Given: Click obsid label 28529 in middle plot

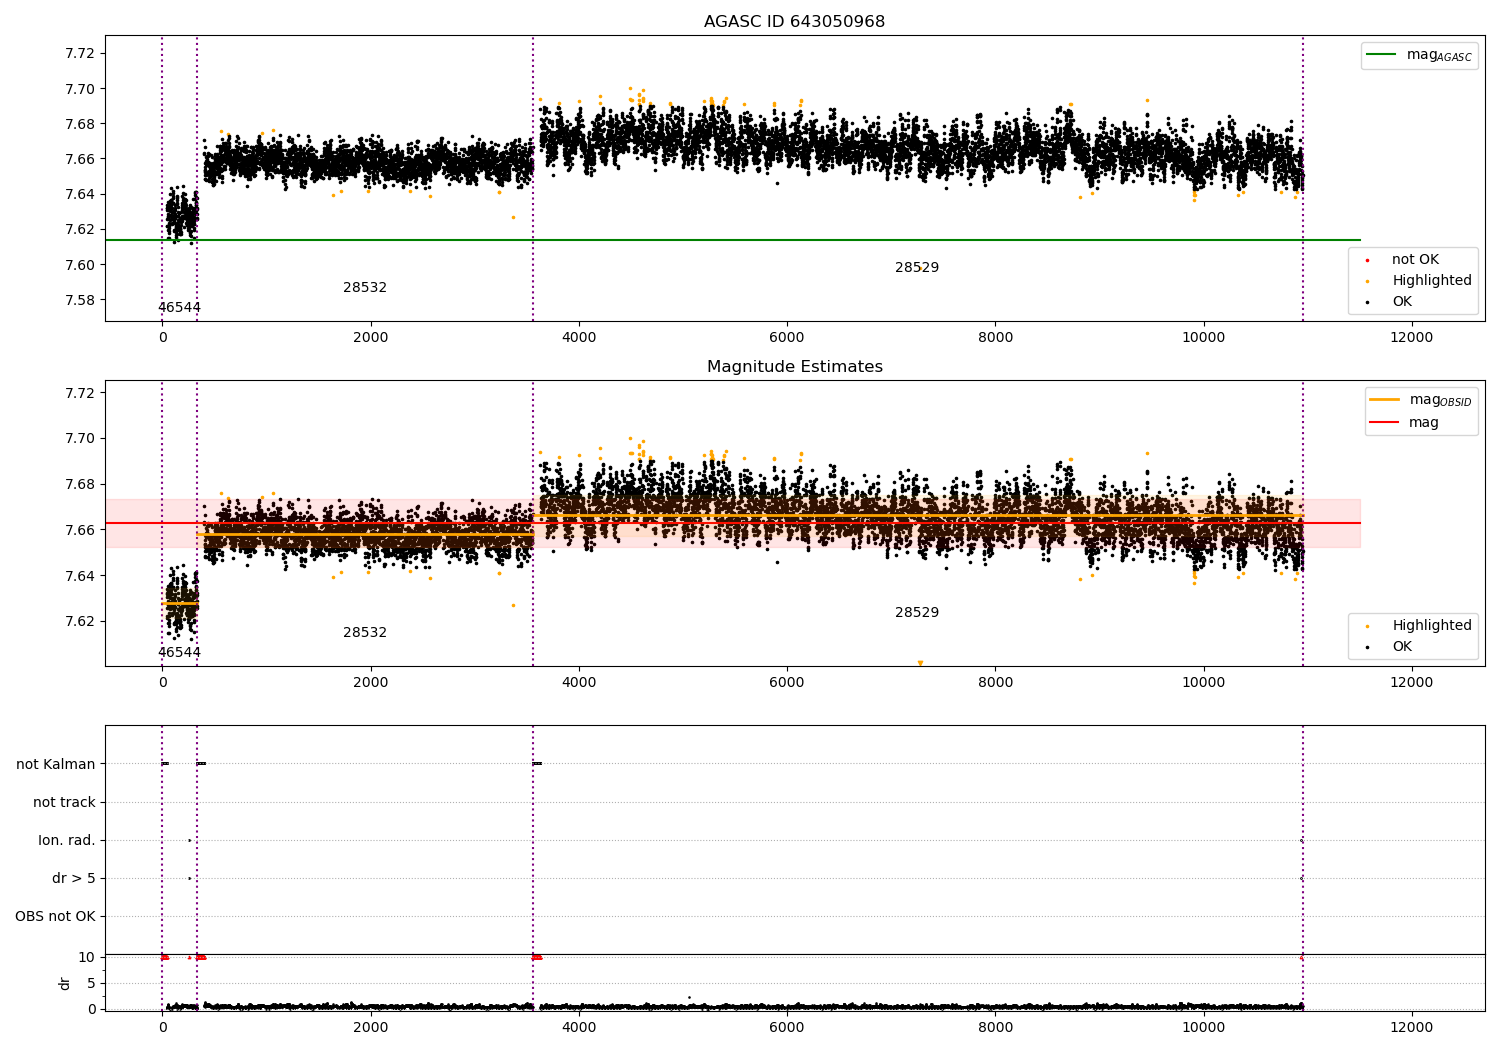Looking at the screenshot, I should pos(917,613).
